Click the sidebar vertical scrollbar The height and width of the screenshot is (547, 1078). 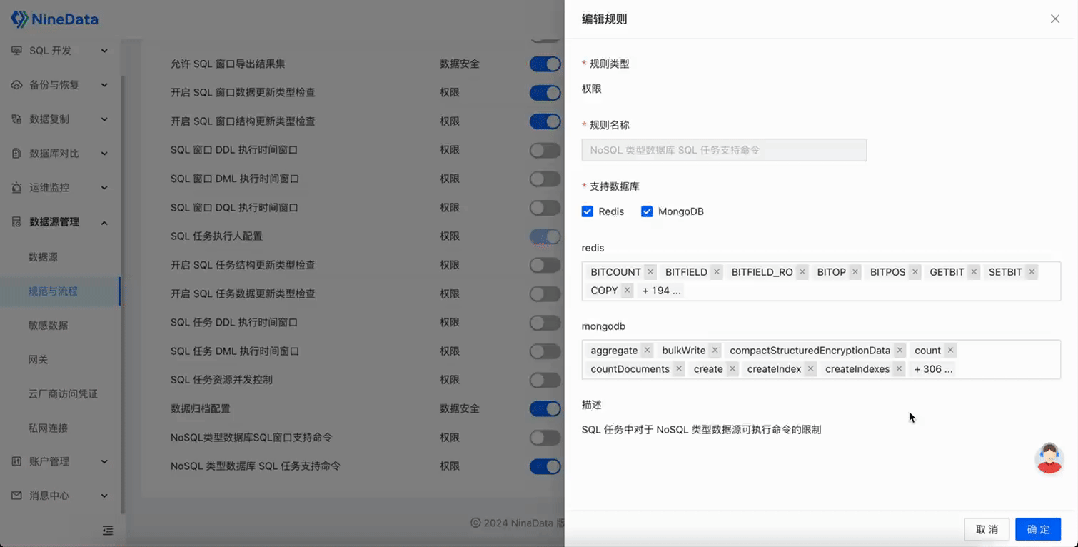[x=122, y=294]
